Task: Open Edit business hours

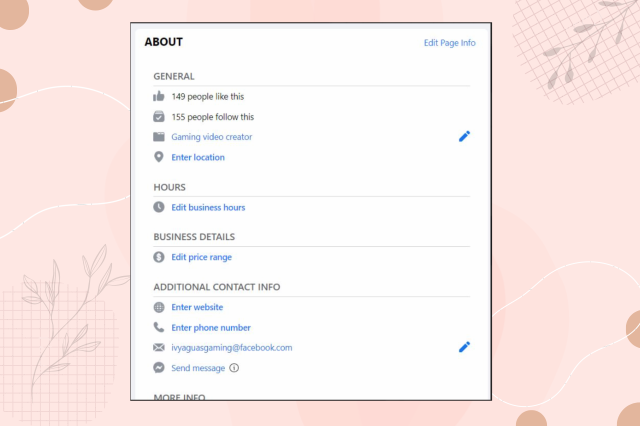Action: 208,207
